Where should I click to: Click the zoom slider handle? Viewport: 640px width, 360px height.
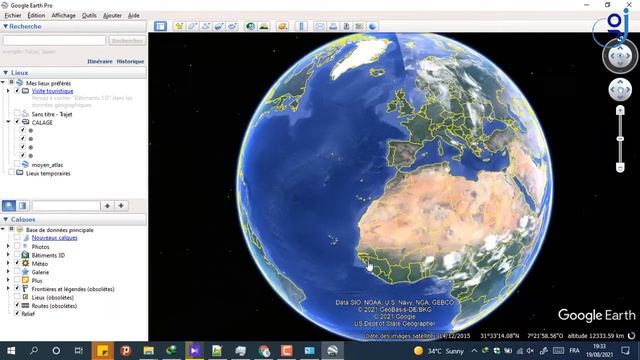pos(620,139)
